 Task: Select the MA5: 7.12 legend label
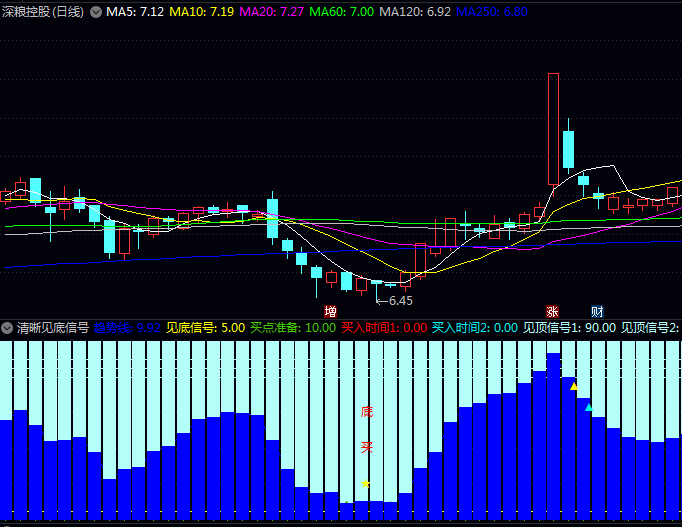pyautogui.click(x=135, y=12)
